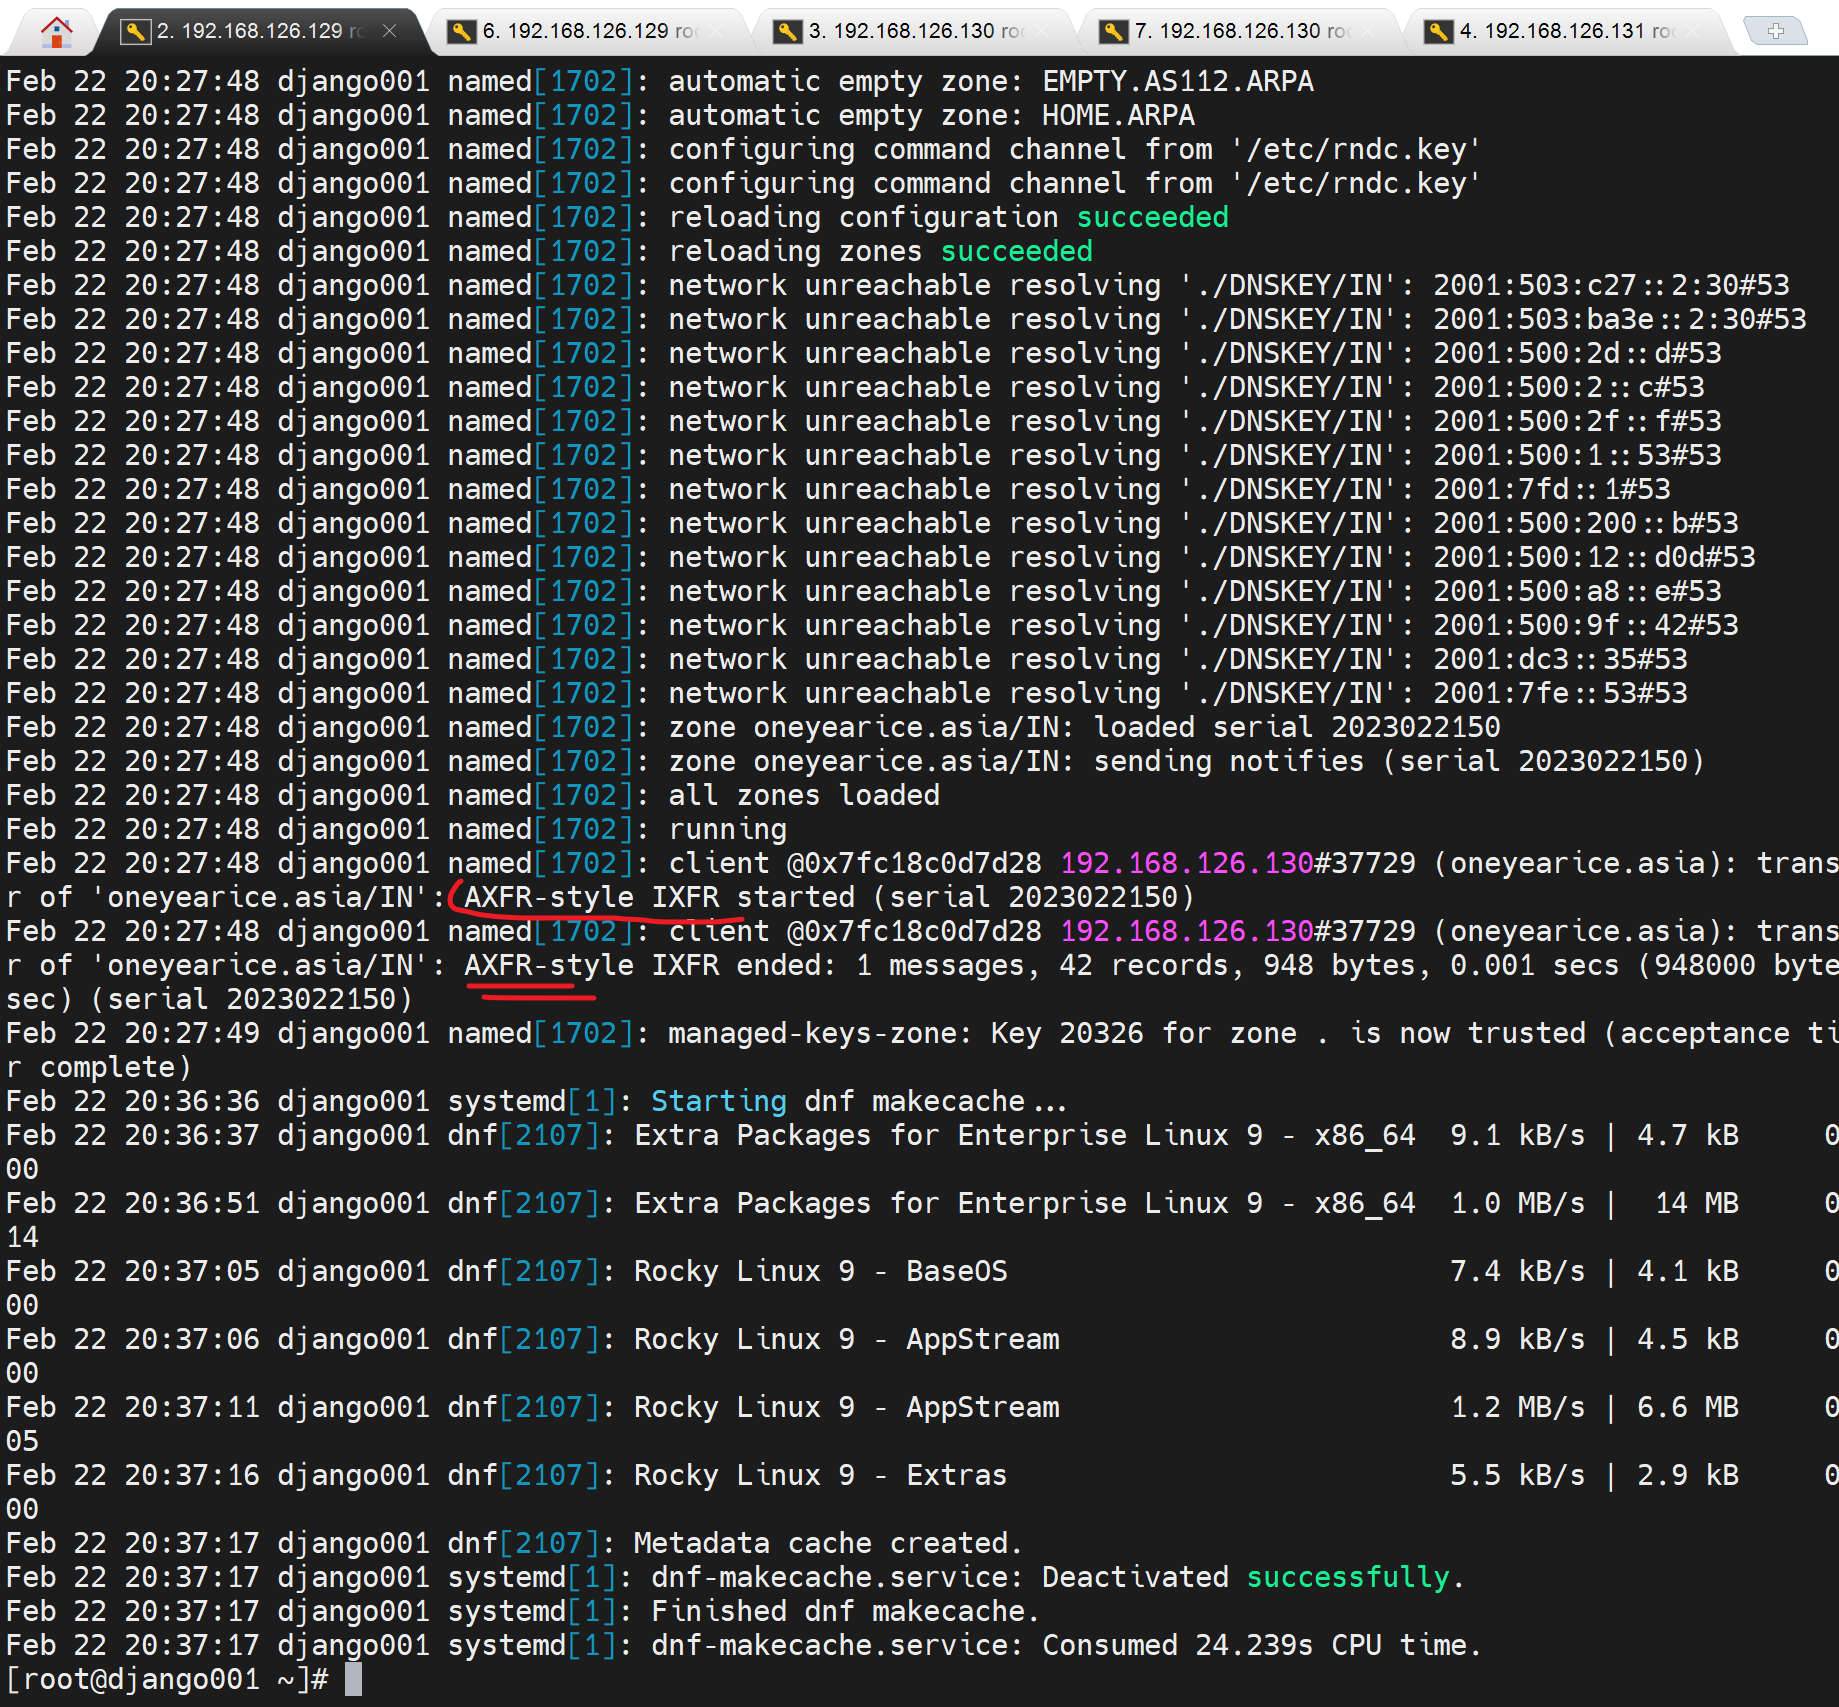Click the '14 MB' download size

[x=1696, y=1204]
